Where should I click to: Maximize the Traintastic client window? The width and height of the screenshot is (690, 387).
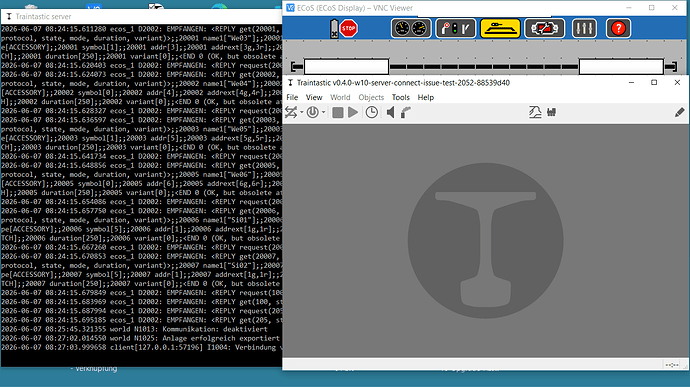pos(654,83)
